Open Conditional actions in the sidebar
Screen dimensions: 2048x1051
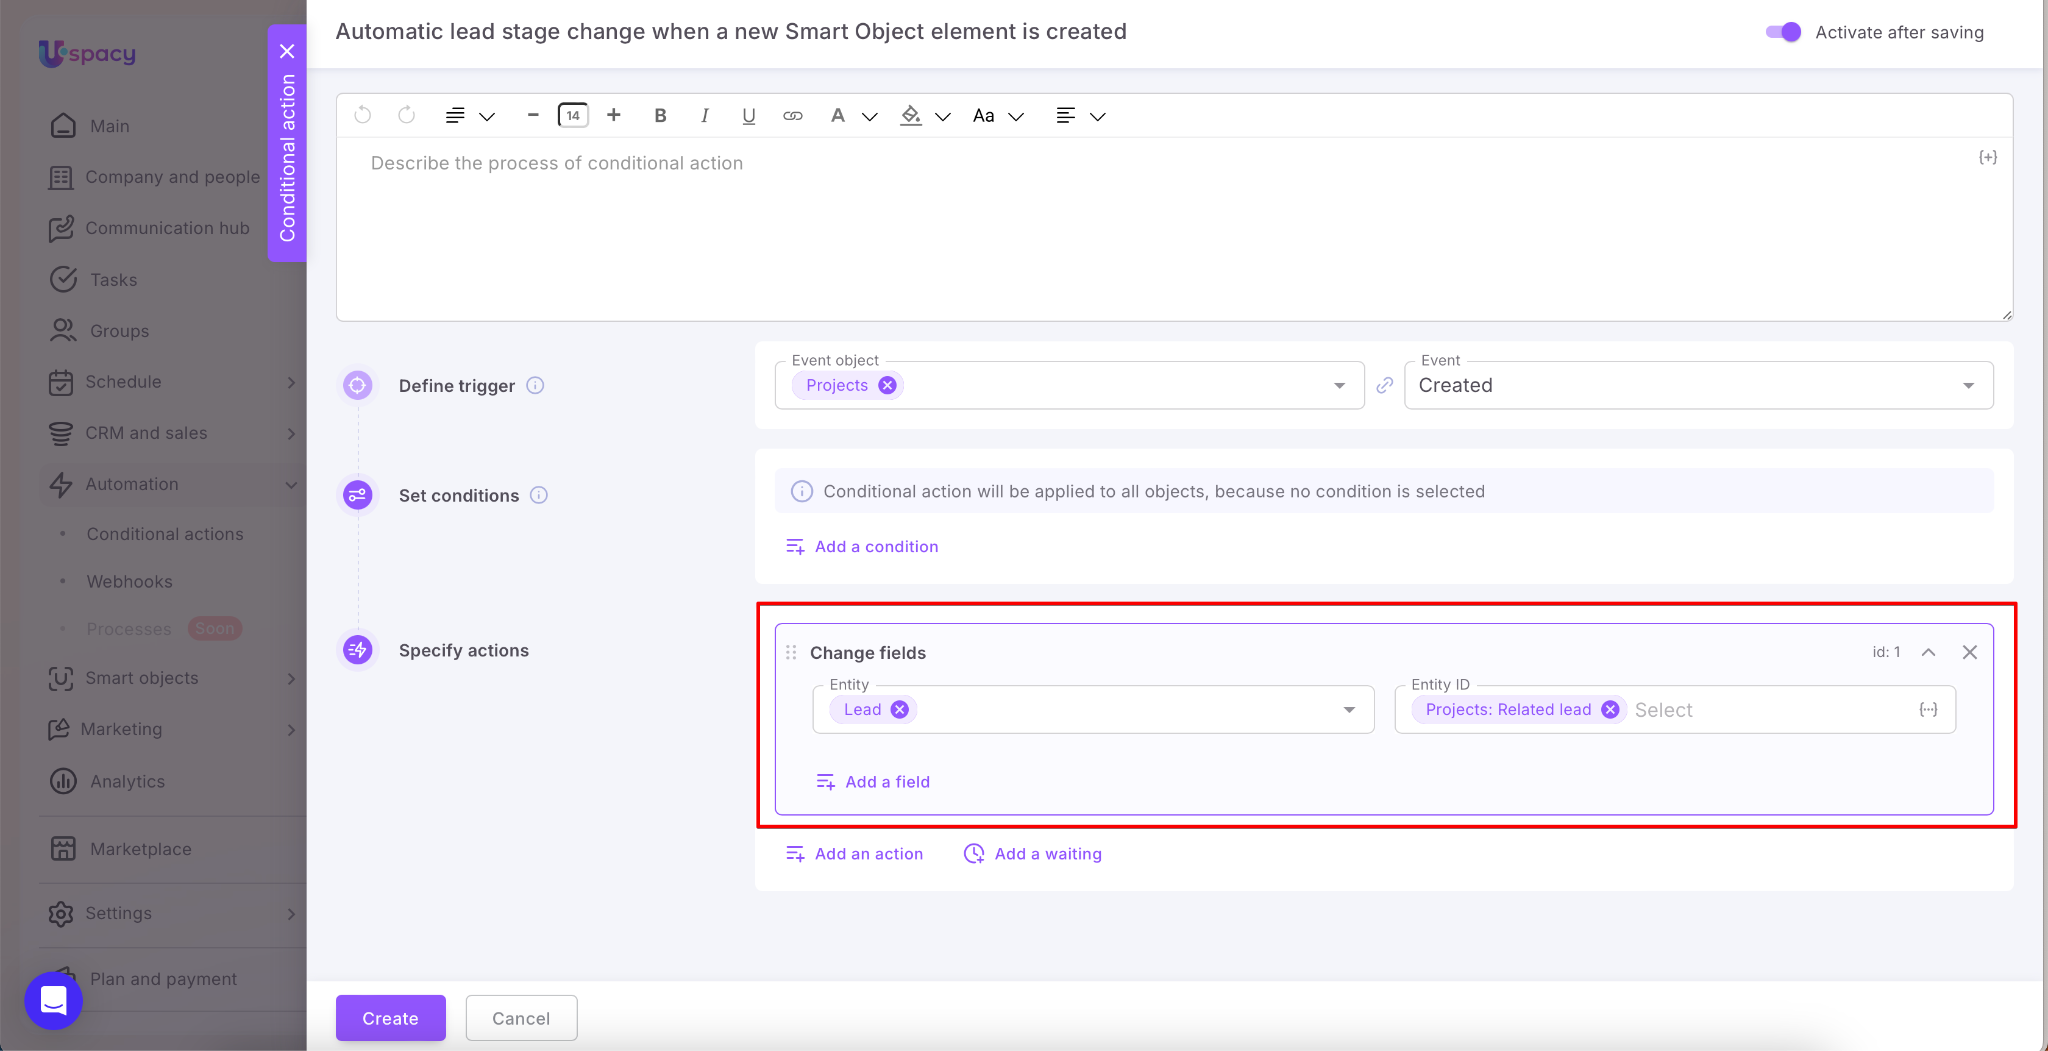point(165,534)
